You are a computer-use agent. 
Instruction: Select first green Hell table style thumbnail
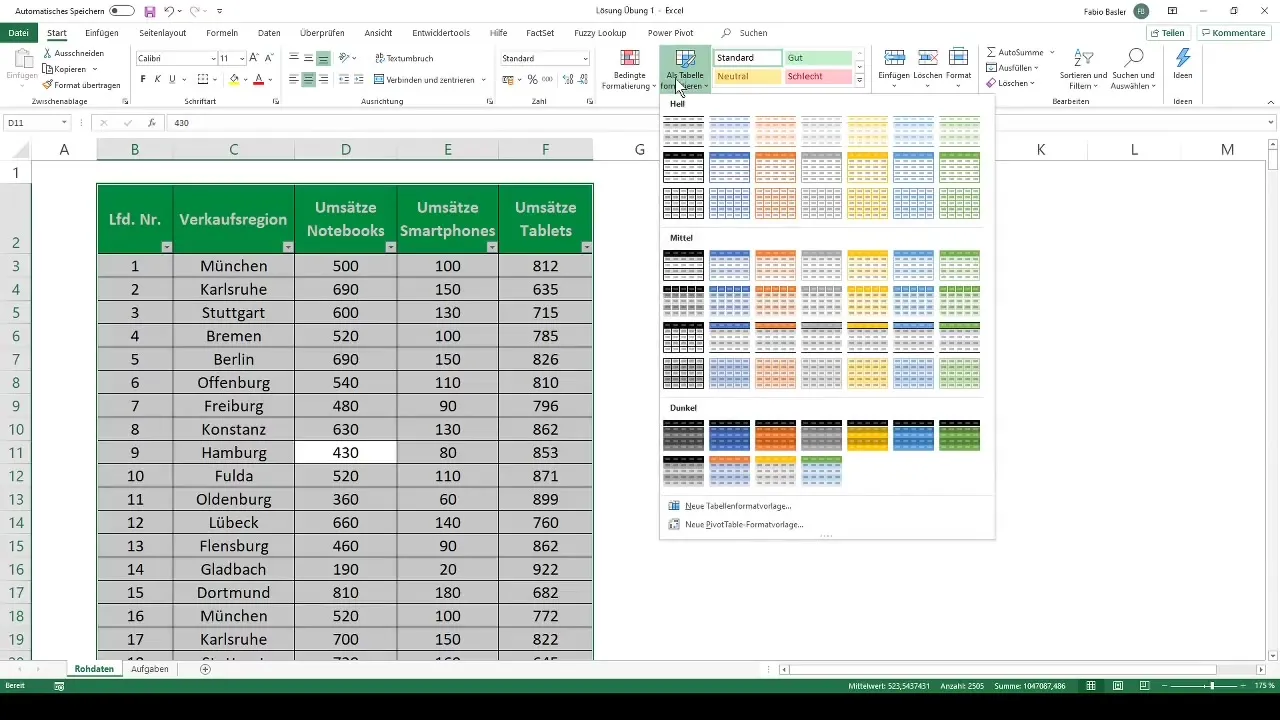click(959, 131)
